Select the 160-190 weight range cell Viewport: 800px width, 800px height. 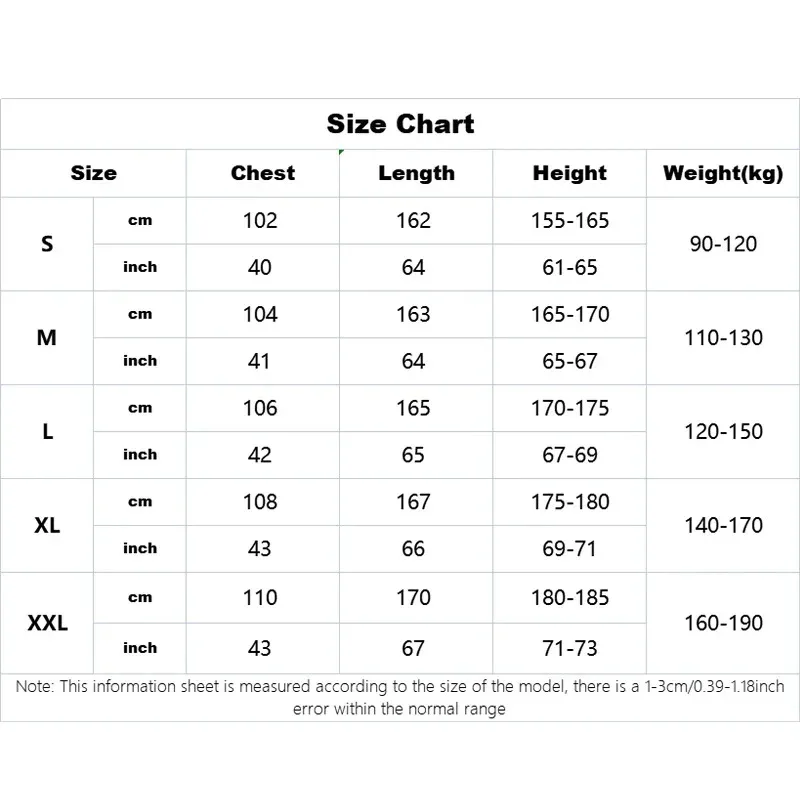723,623
